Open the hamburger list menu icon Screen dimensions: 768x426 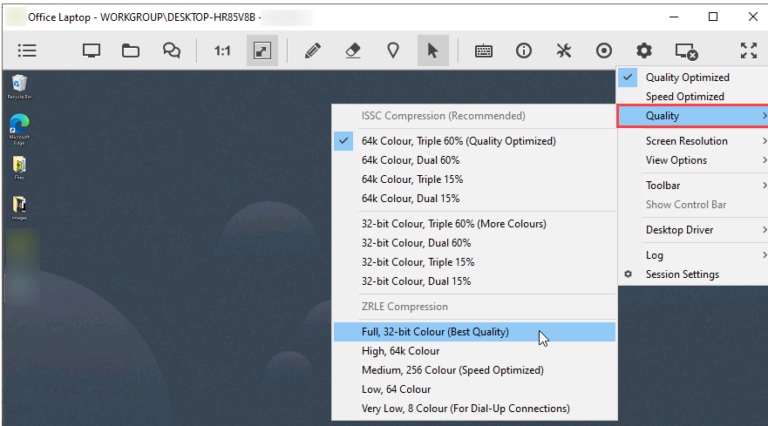(27, 50)
